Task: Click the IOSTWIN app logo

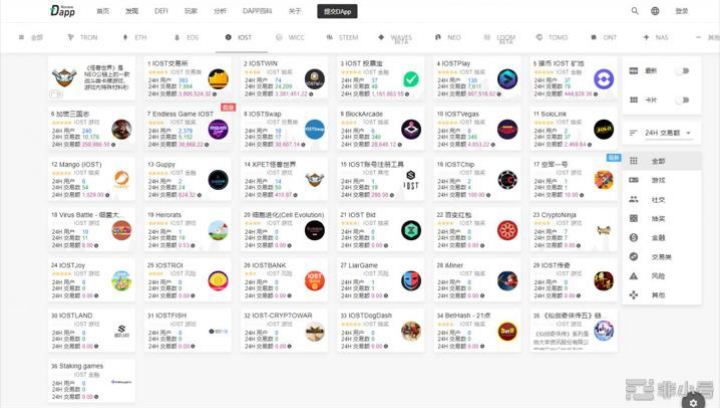Action: click(x=315, y=79)
